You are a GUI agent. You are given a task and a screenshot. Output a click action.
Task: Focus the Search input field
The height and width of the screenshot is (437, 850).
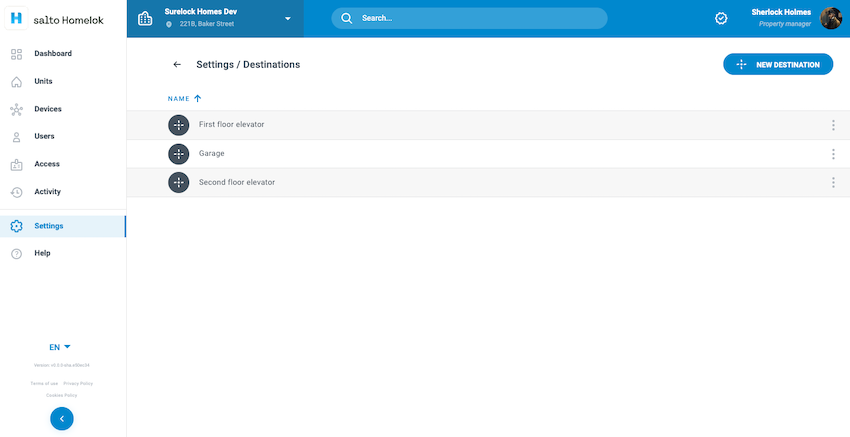pyautogui.click(x=469, y=18)
